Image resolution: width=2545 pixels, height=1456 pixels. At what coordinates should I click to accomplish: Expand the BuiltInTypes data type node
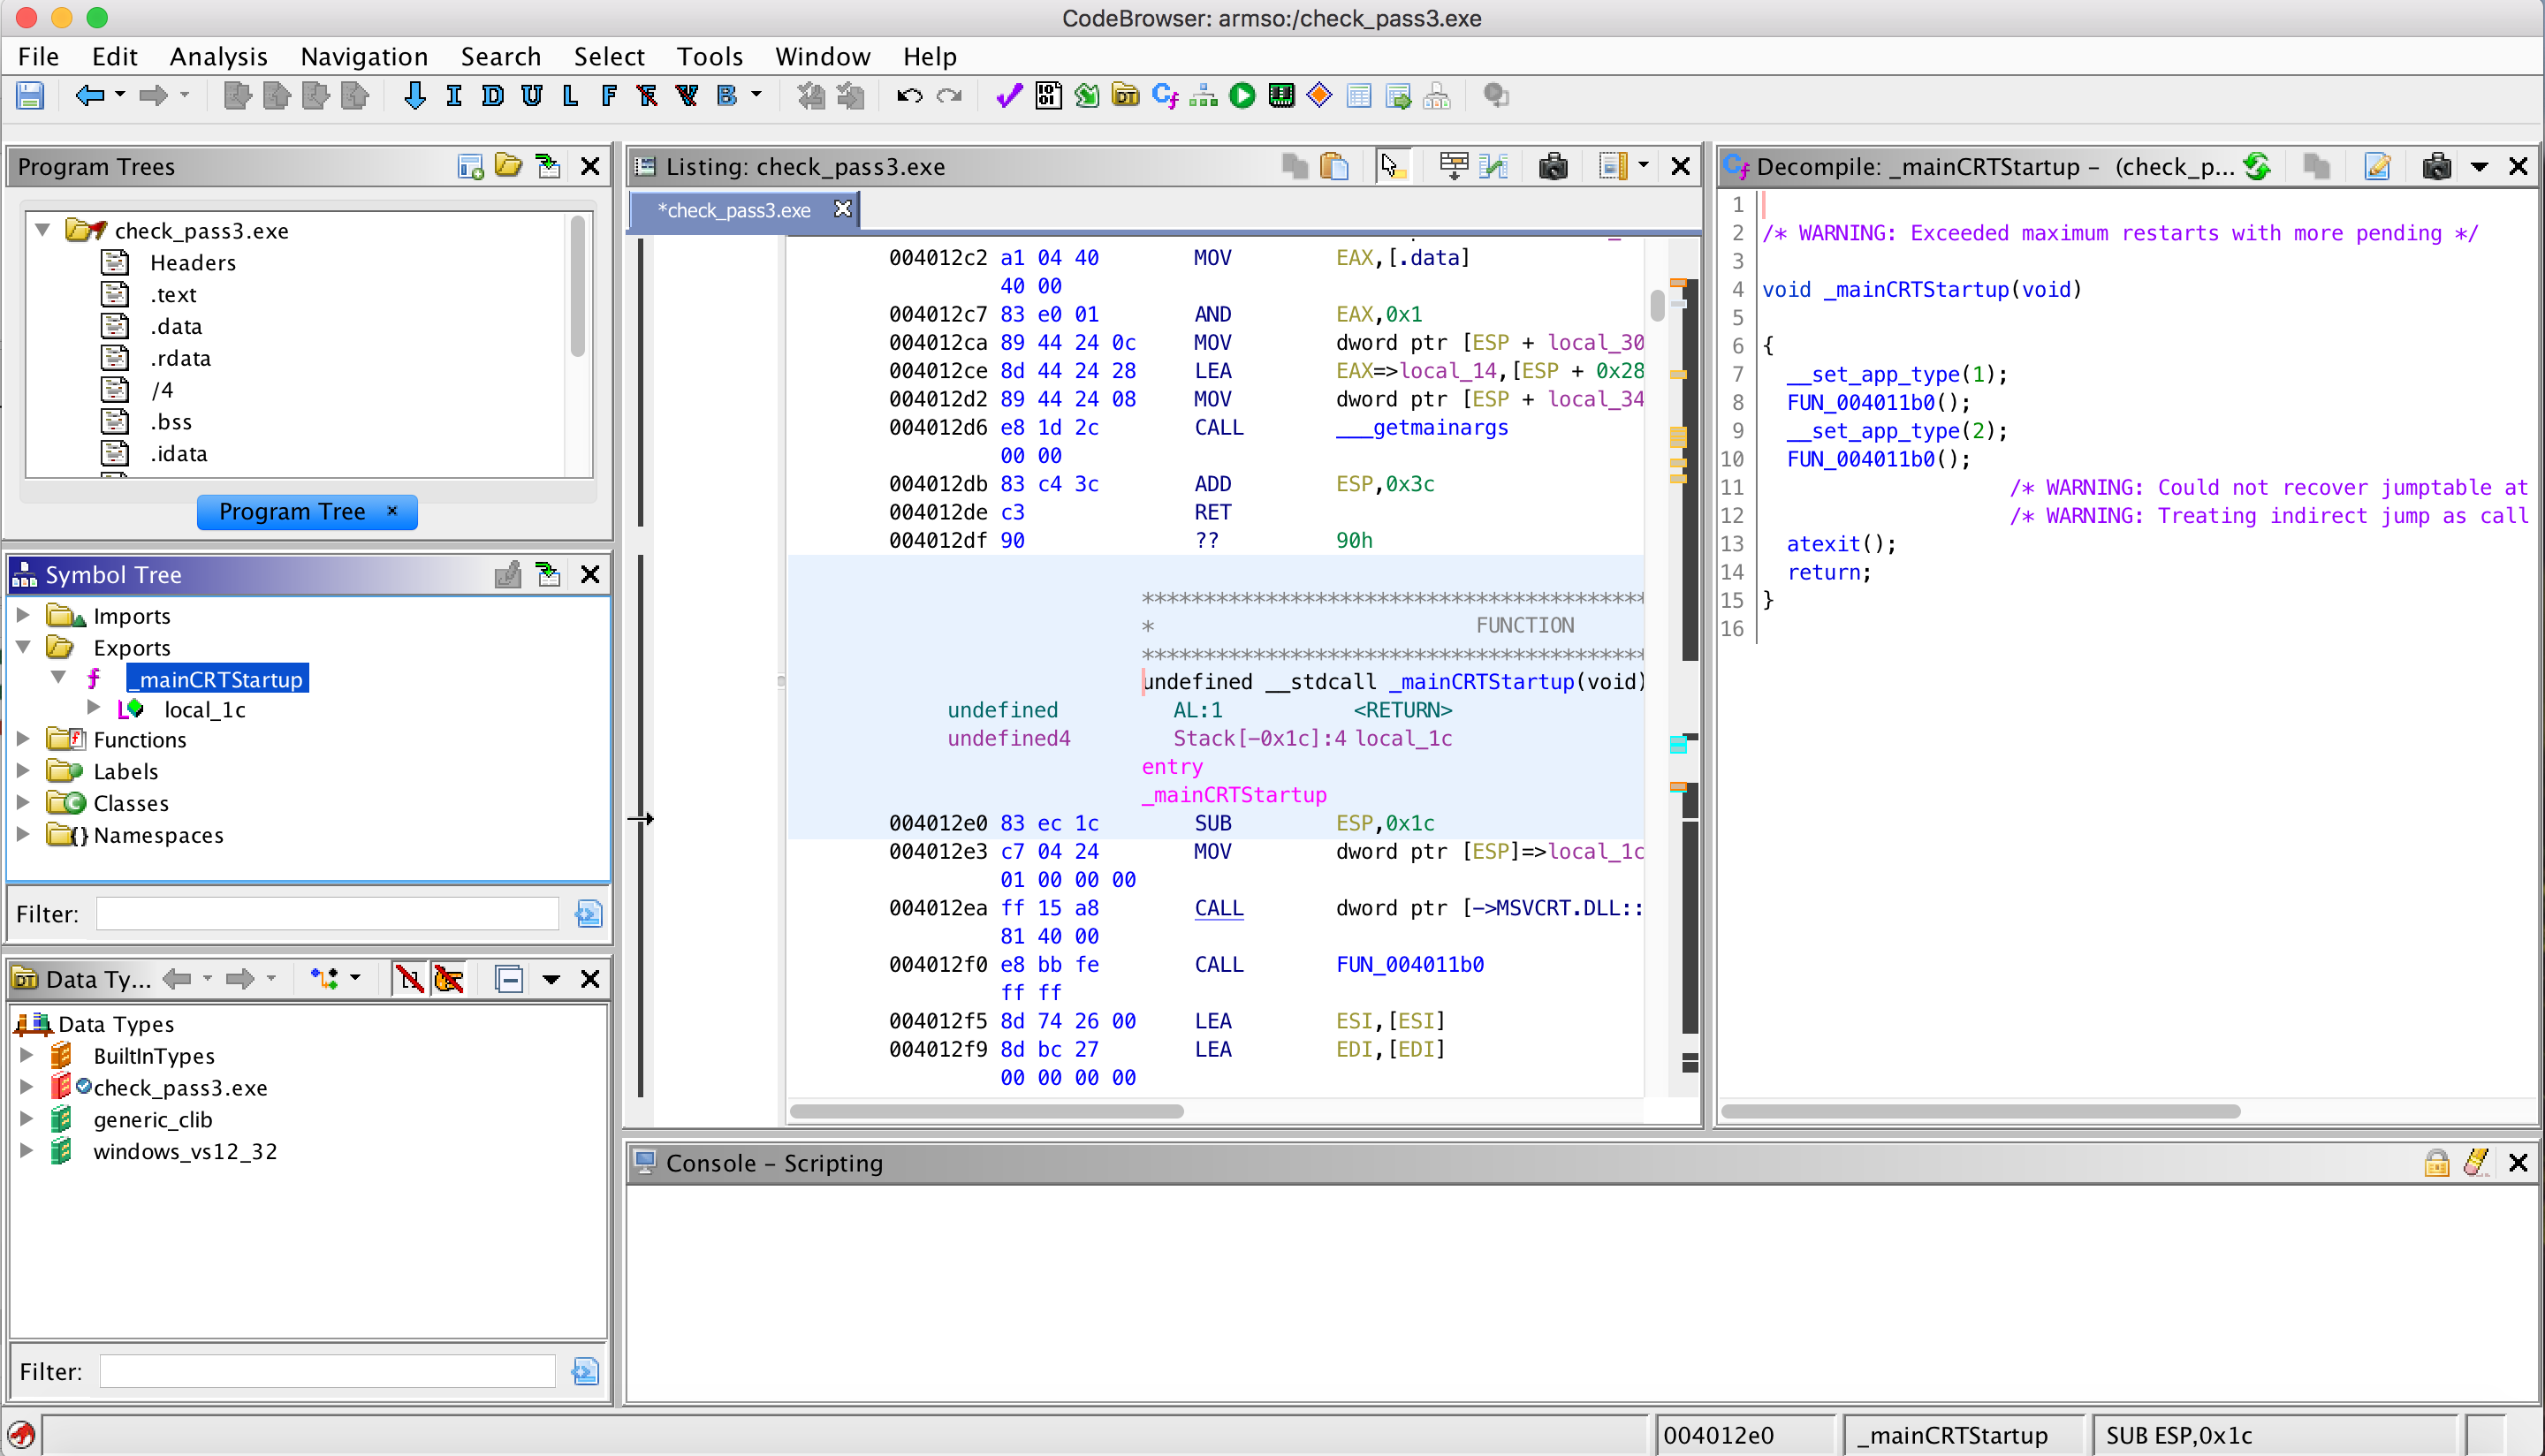27,1056
